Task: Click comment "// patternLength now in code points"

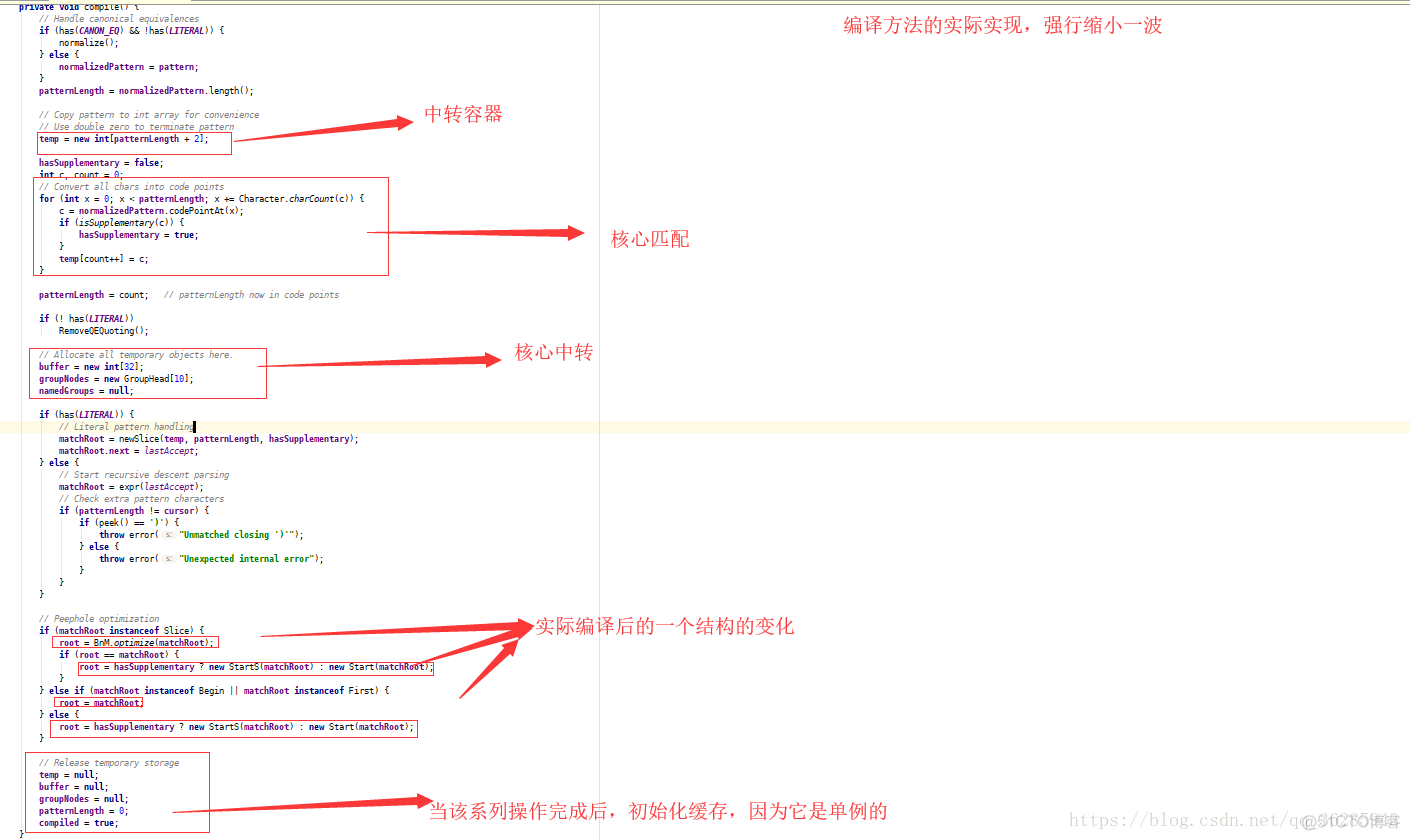Action: 252,295
